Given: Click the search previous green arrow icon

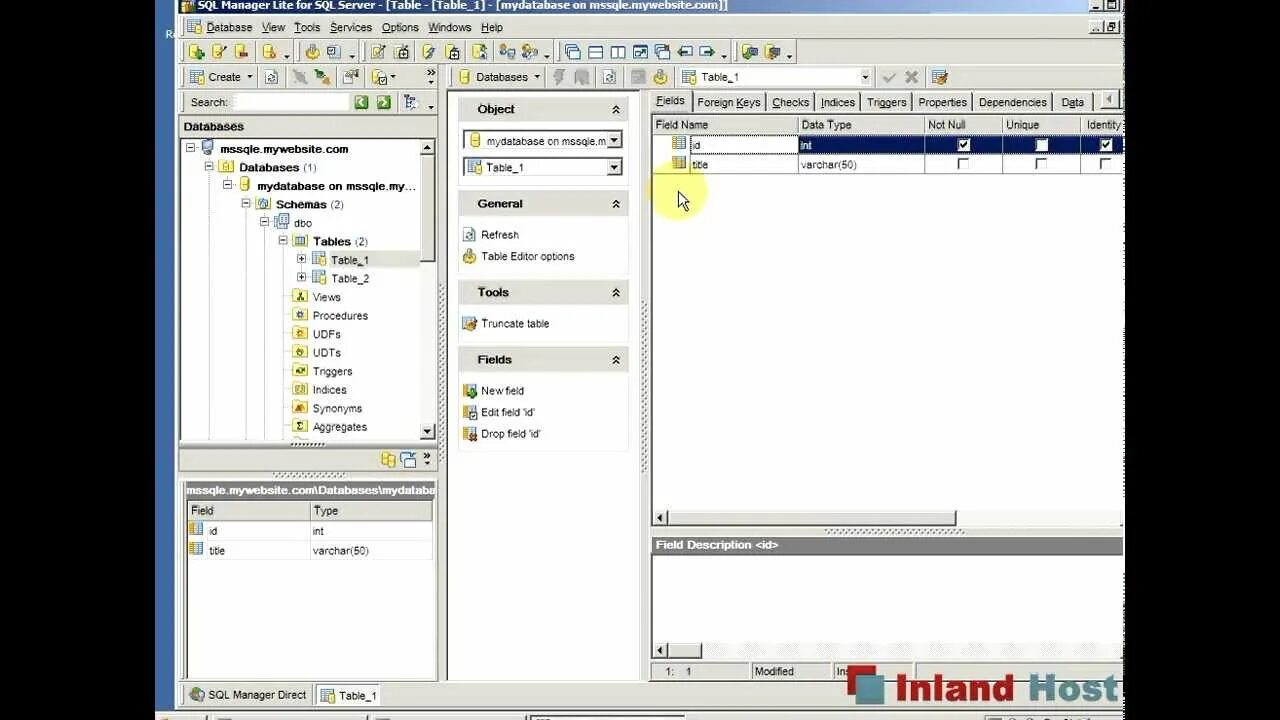Looking at the screenshot, I should [x=361, y=102].
